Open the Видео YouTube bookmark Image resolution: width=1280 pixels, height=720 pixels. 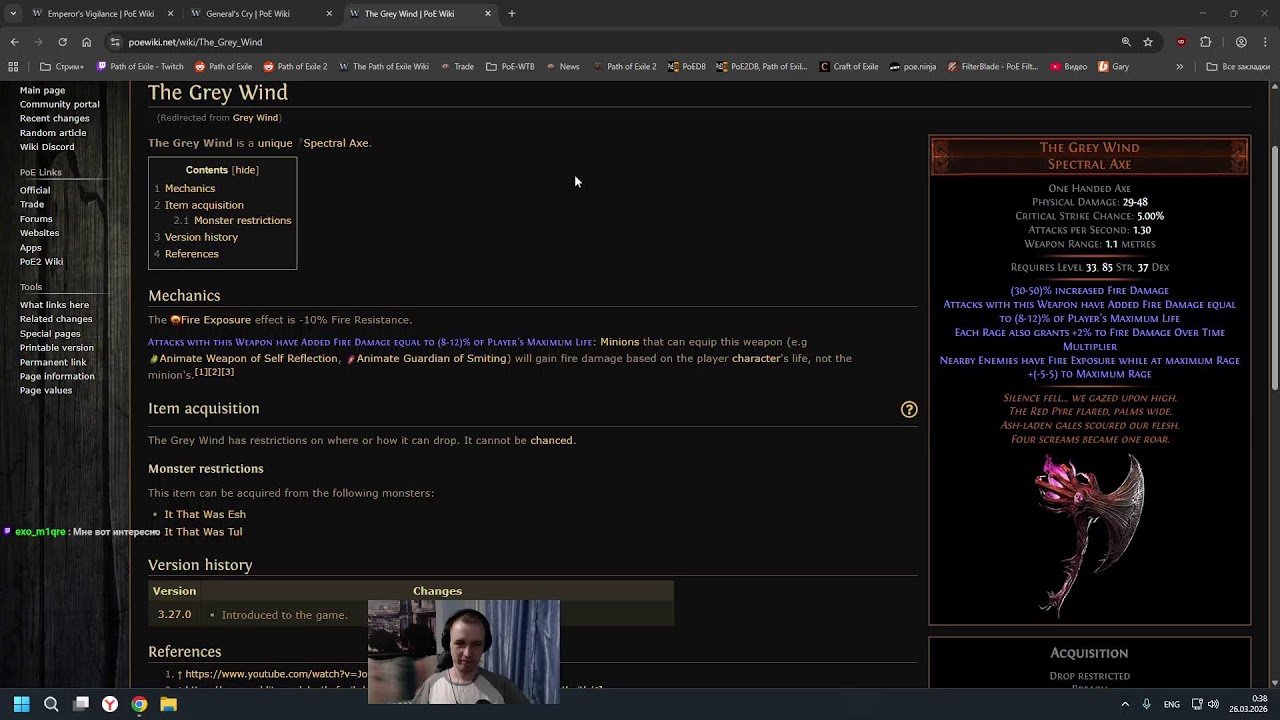(1069, 67)
